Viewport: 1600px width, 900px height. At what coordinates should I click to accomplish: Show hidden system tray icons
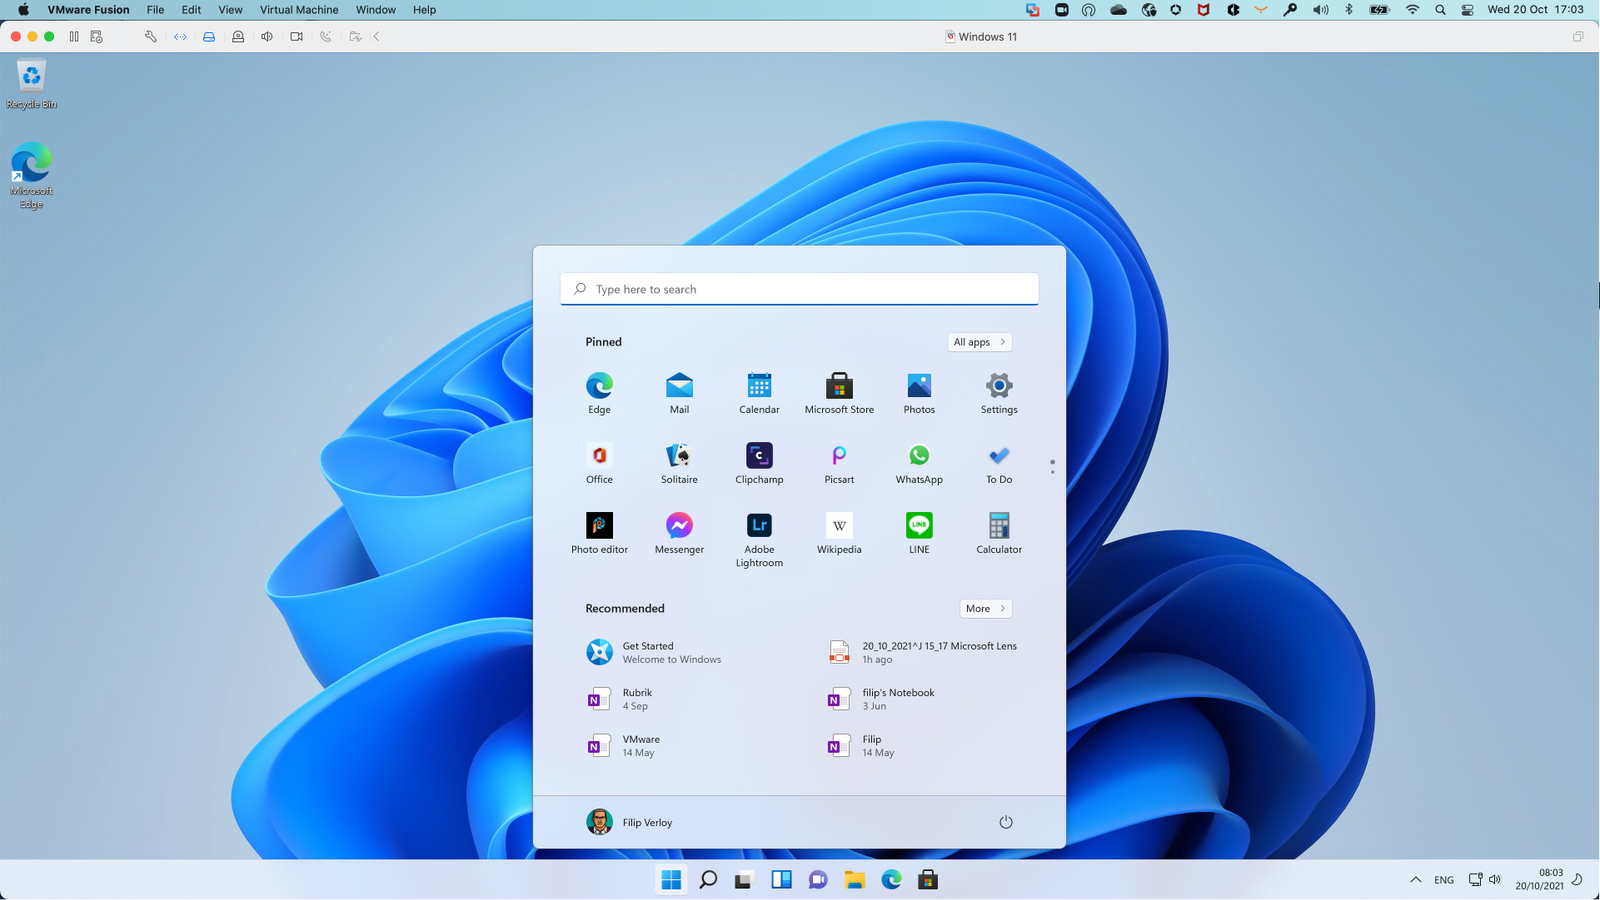click(x=1415, y=880)
